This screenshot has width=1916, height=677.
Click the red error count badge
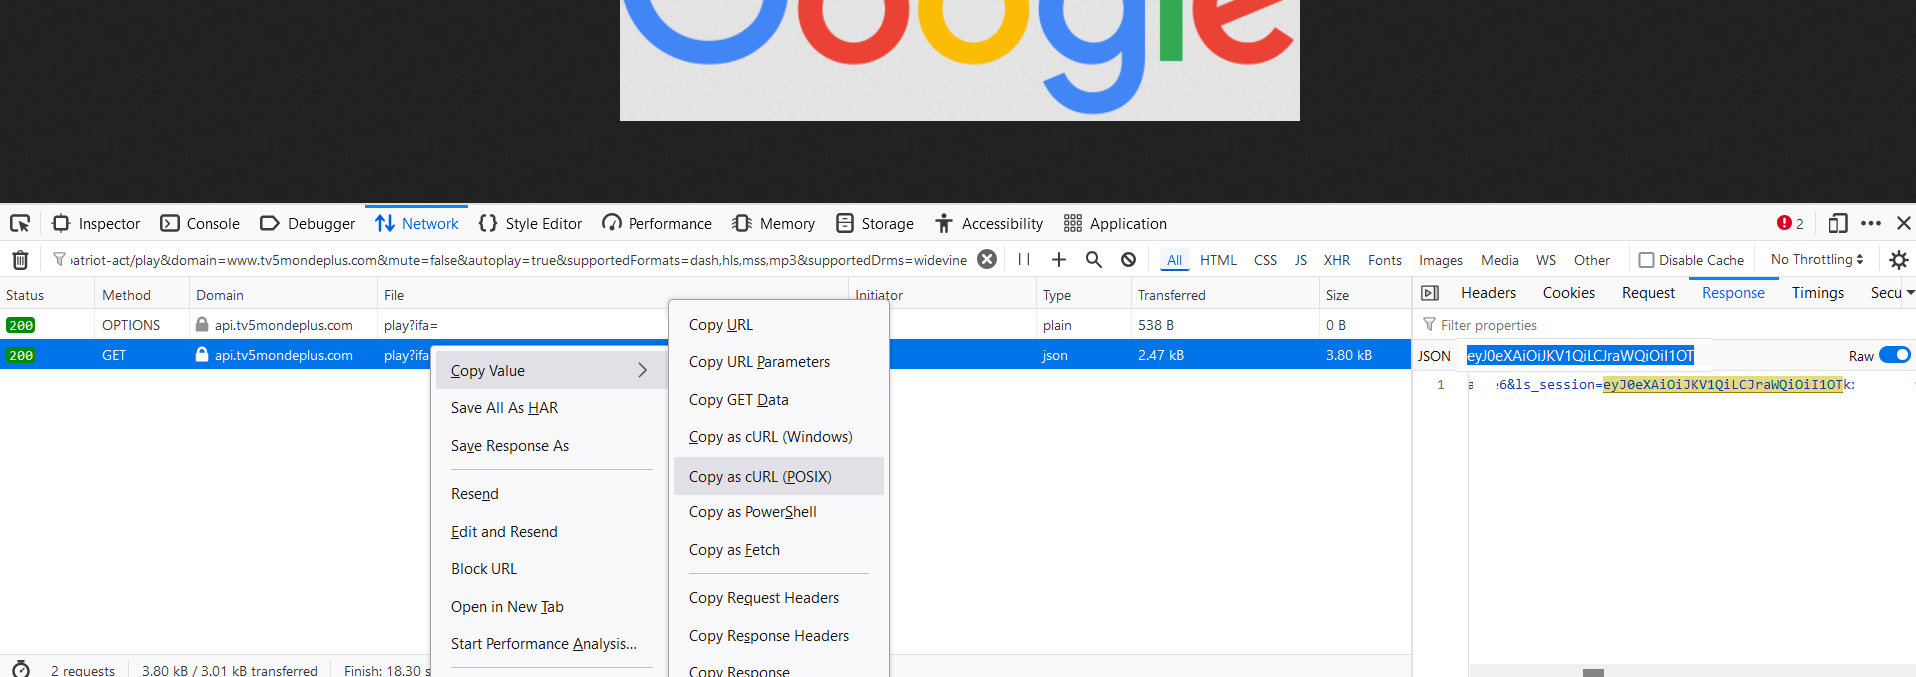point(1790,223)
